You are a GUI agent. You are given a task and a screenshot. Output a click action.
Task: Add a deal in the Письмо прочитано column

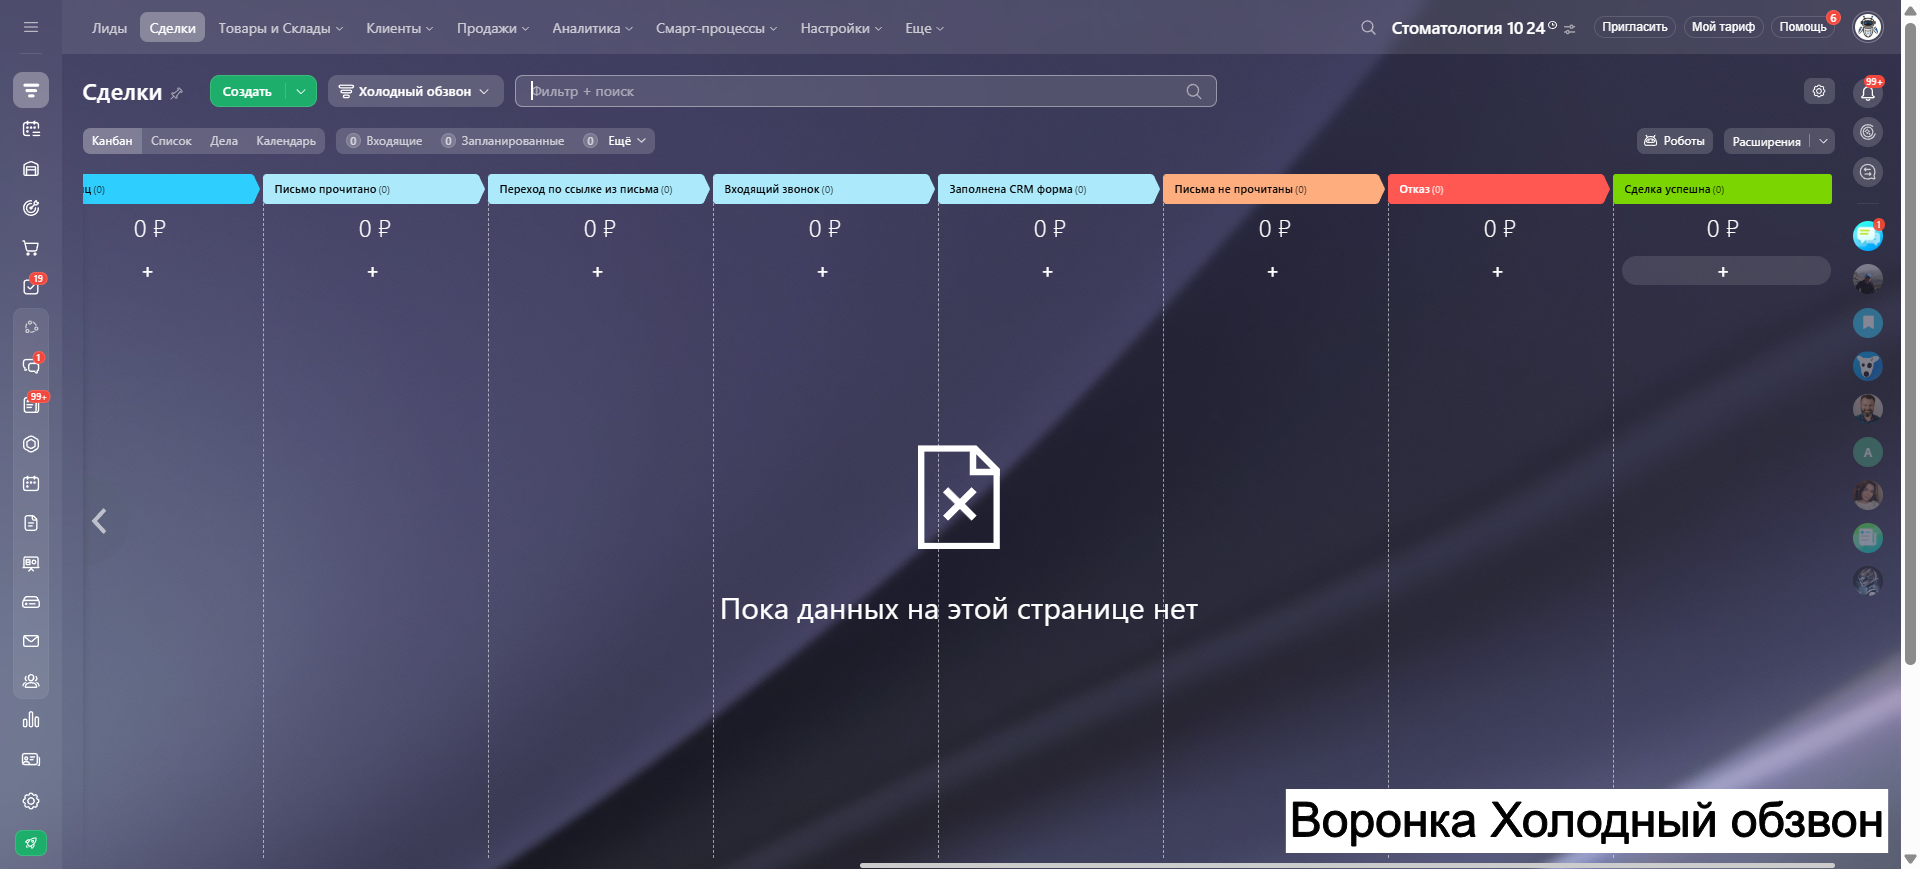(x=373, y=271)
